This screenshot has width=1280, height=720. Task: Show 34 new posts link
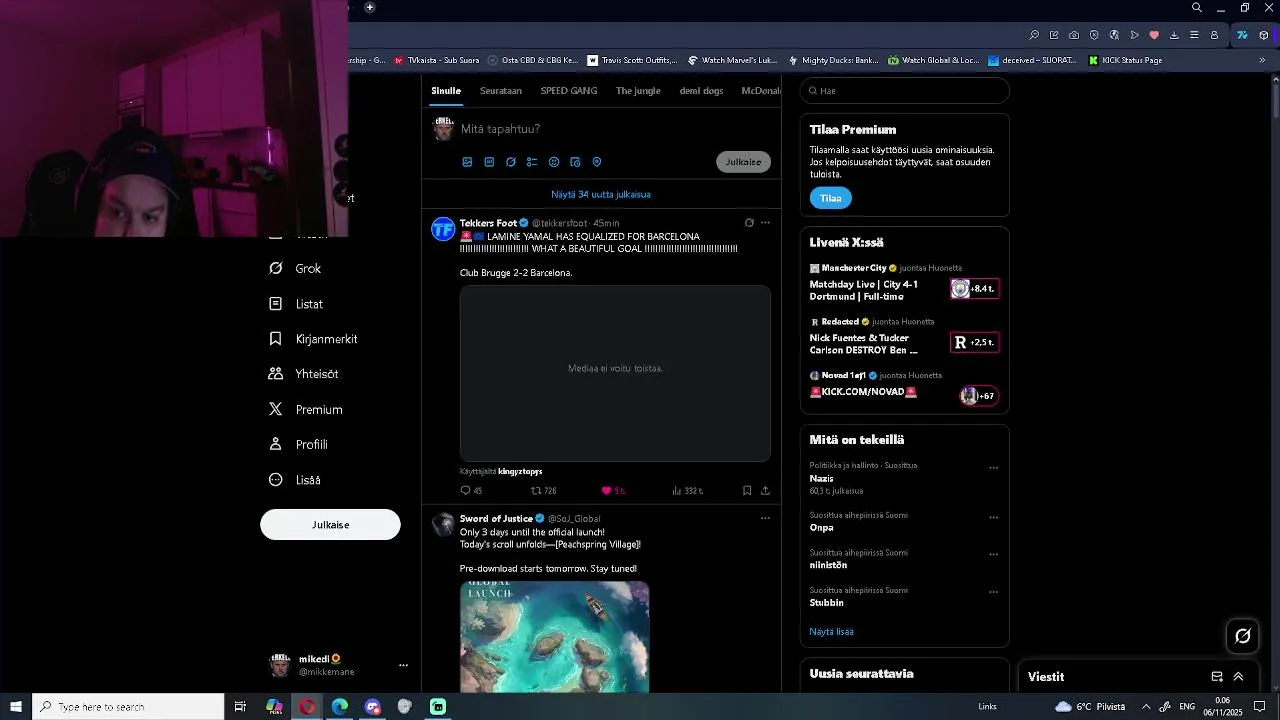[601, 195]
